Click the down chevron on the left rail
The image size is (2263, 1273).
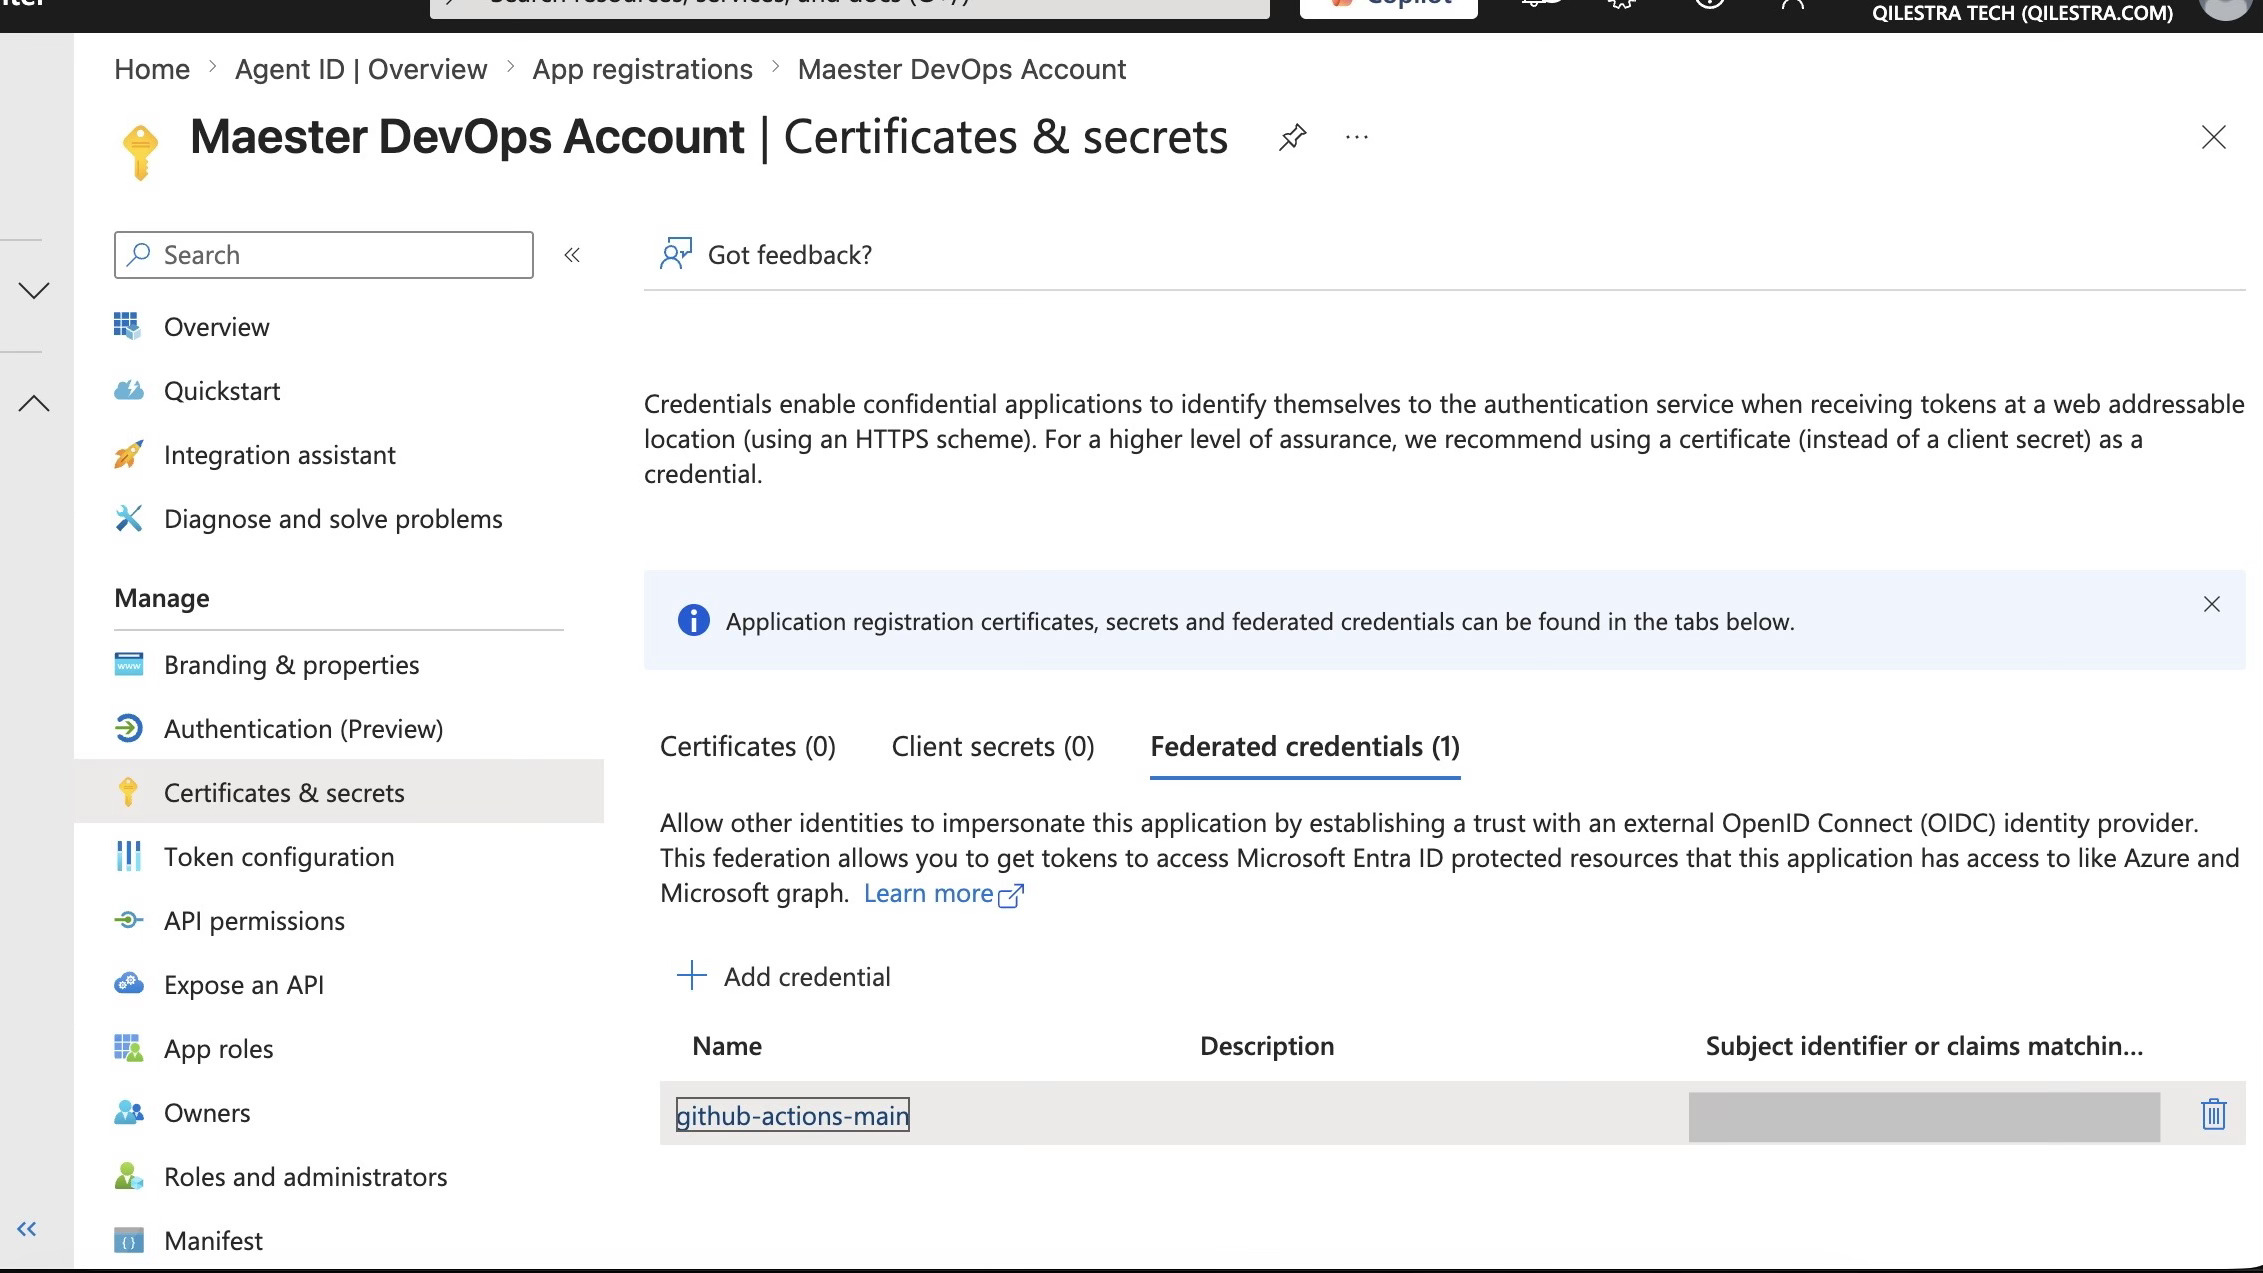(x=34, y=291)
